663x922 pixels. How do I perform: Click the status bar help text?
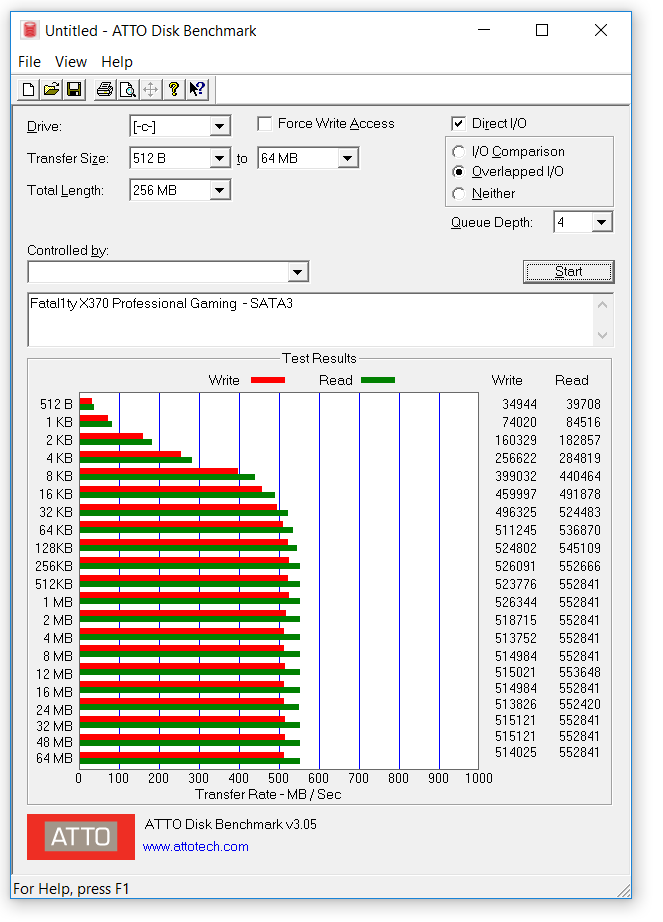click(x=71, y=888)
